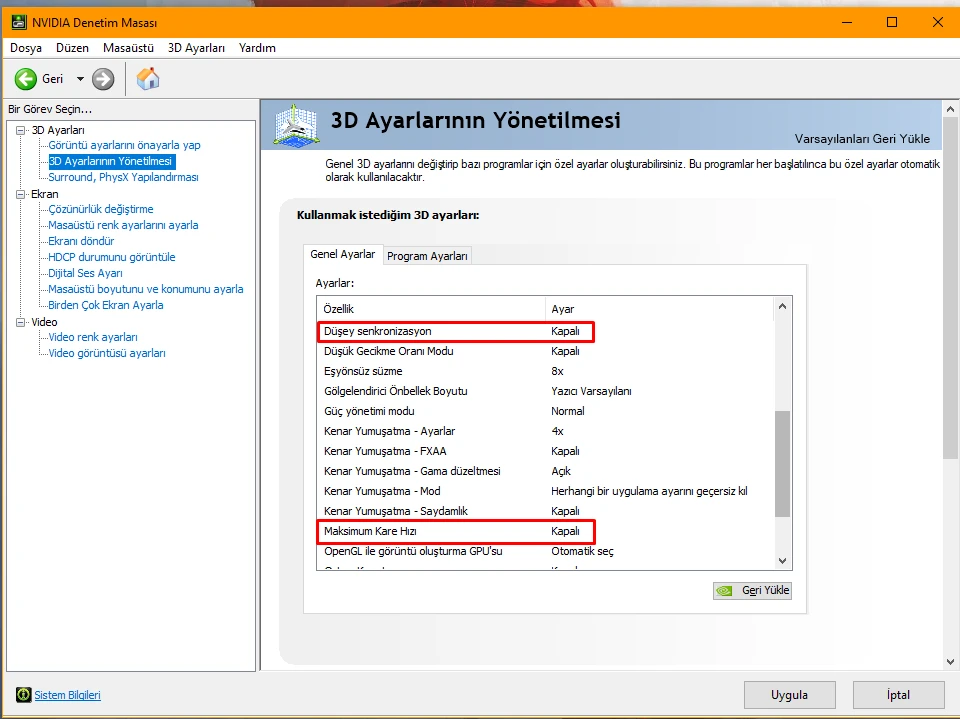960x719 pixels.
Task: Open the Masaüstü menu
Action: 129,48
